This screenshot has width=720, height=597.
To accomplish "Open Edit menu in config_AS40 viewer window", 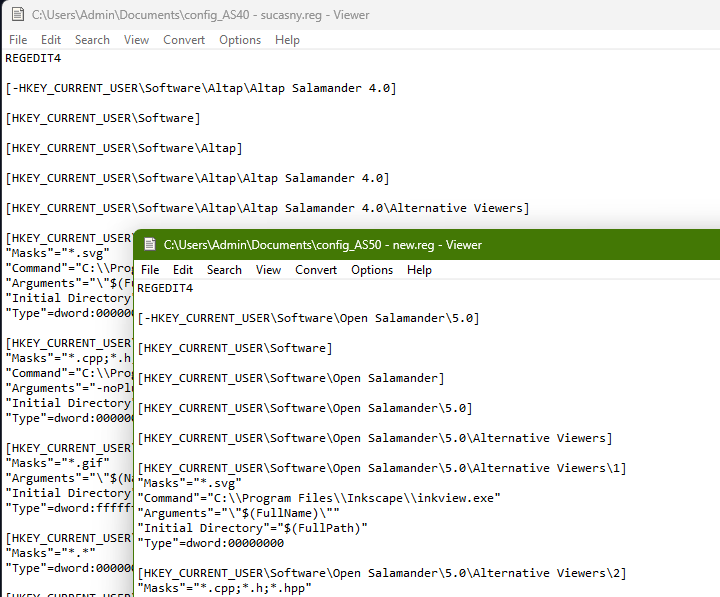I will 51,40.
